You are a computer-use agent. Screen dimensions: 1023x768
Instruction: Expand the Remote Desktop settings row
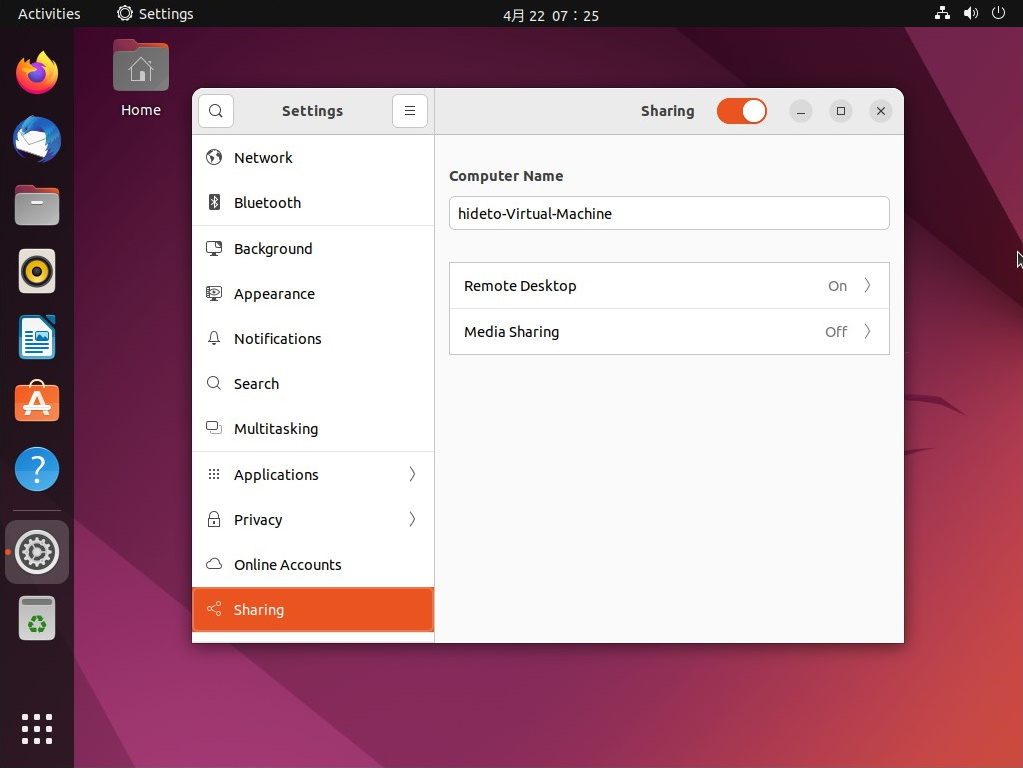click(x=669, y=285)
